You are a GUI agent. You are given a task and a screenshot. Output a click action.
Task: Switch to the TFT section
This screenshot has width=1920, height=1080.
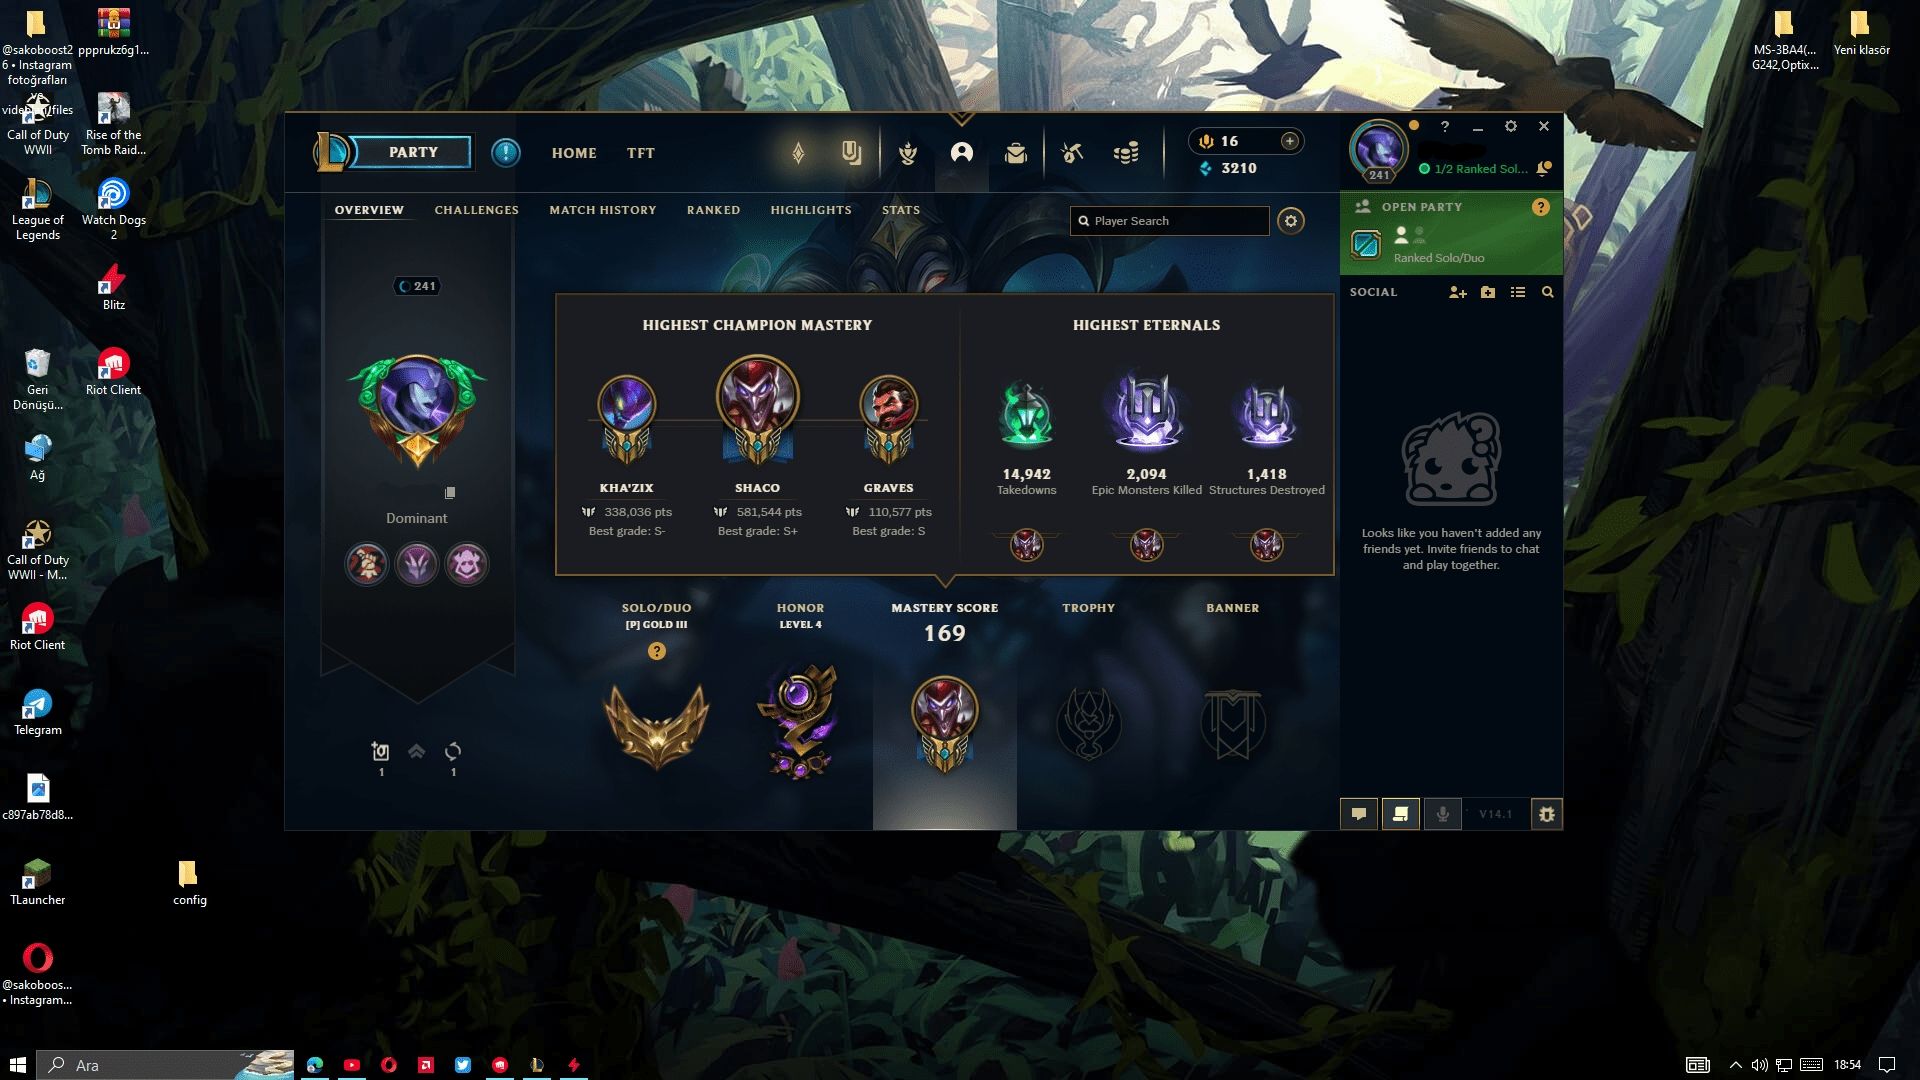(641, 153)
